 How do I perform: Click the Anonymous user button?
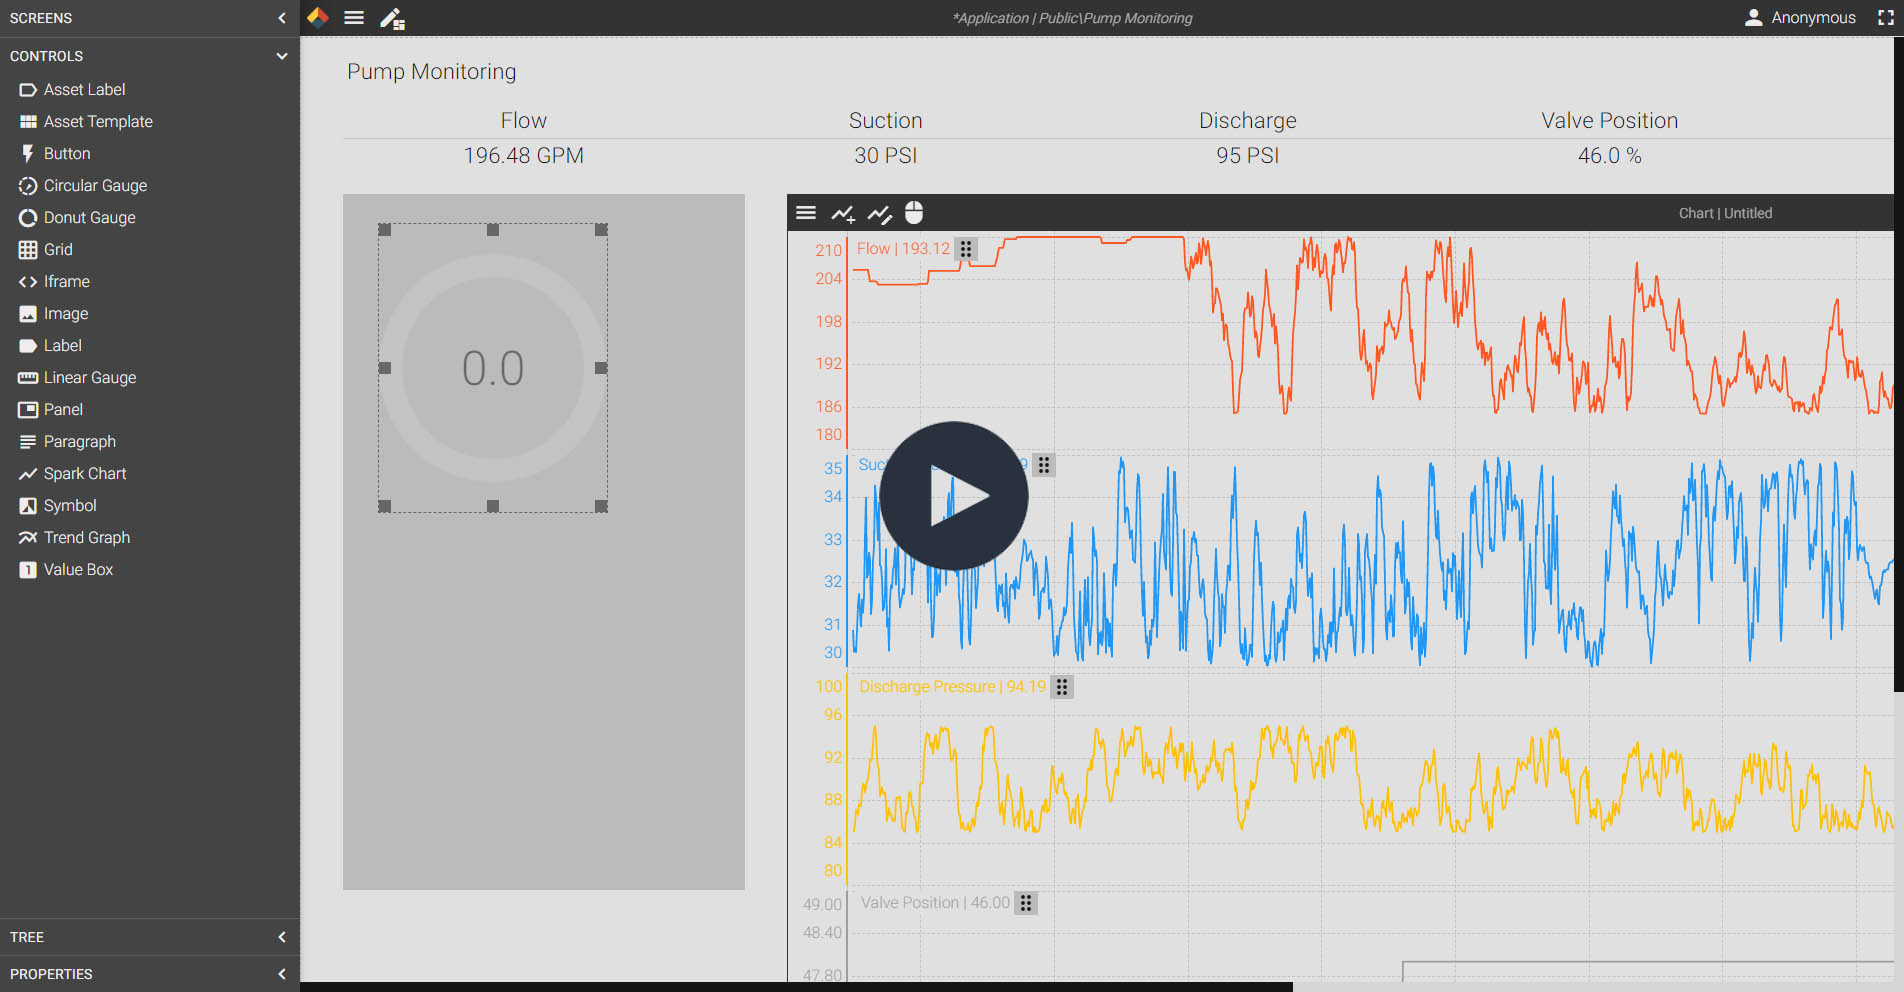[1800, 18]
